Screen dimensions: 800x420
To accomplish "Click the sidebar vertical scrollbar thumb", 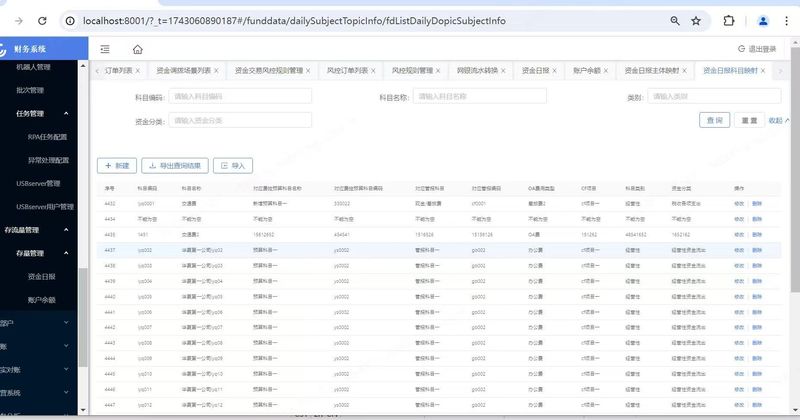I will pyautogui.click(x=83, y=316).
